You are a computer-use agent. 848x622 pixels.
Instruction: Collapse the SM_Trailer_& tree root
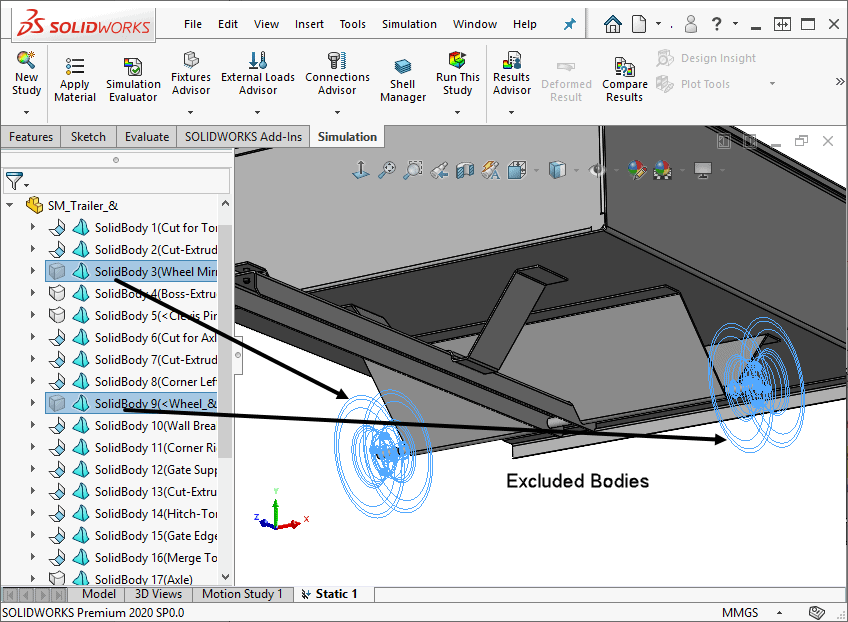10,205
